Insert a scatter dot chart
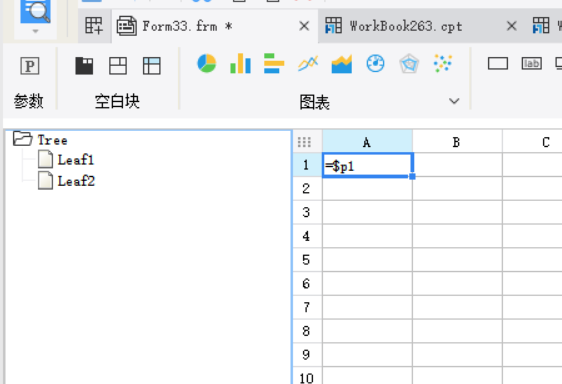 (443, 63)
